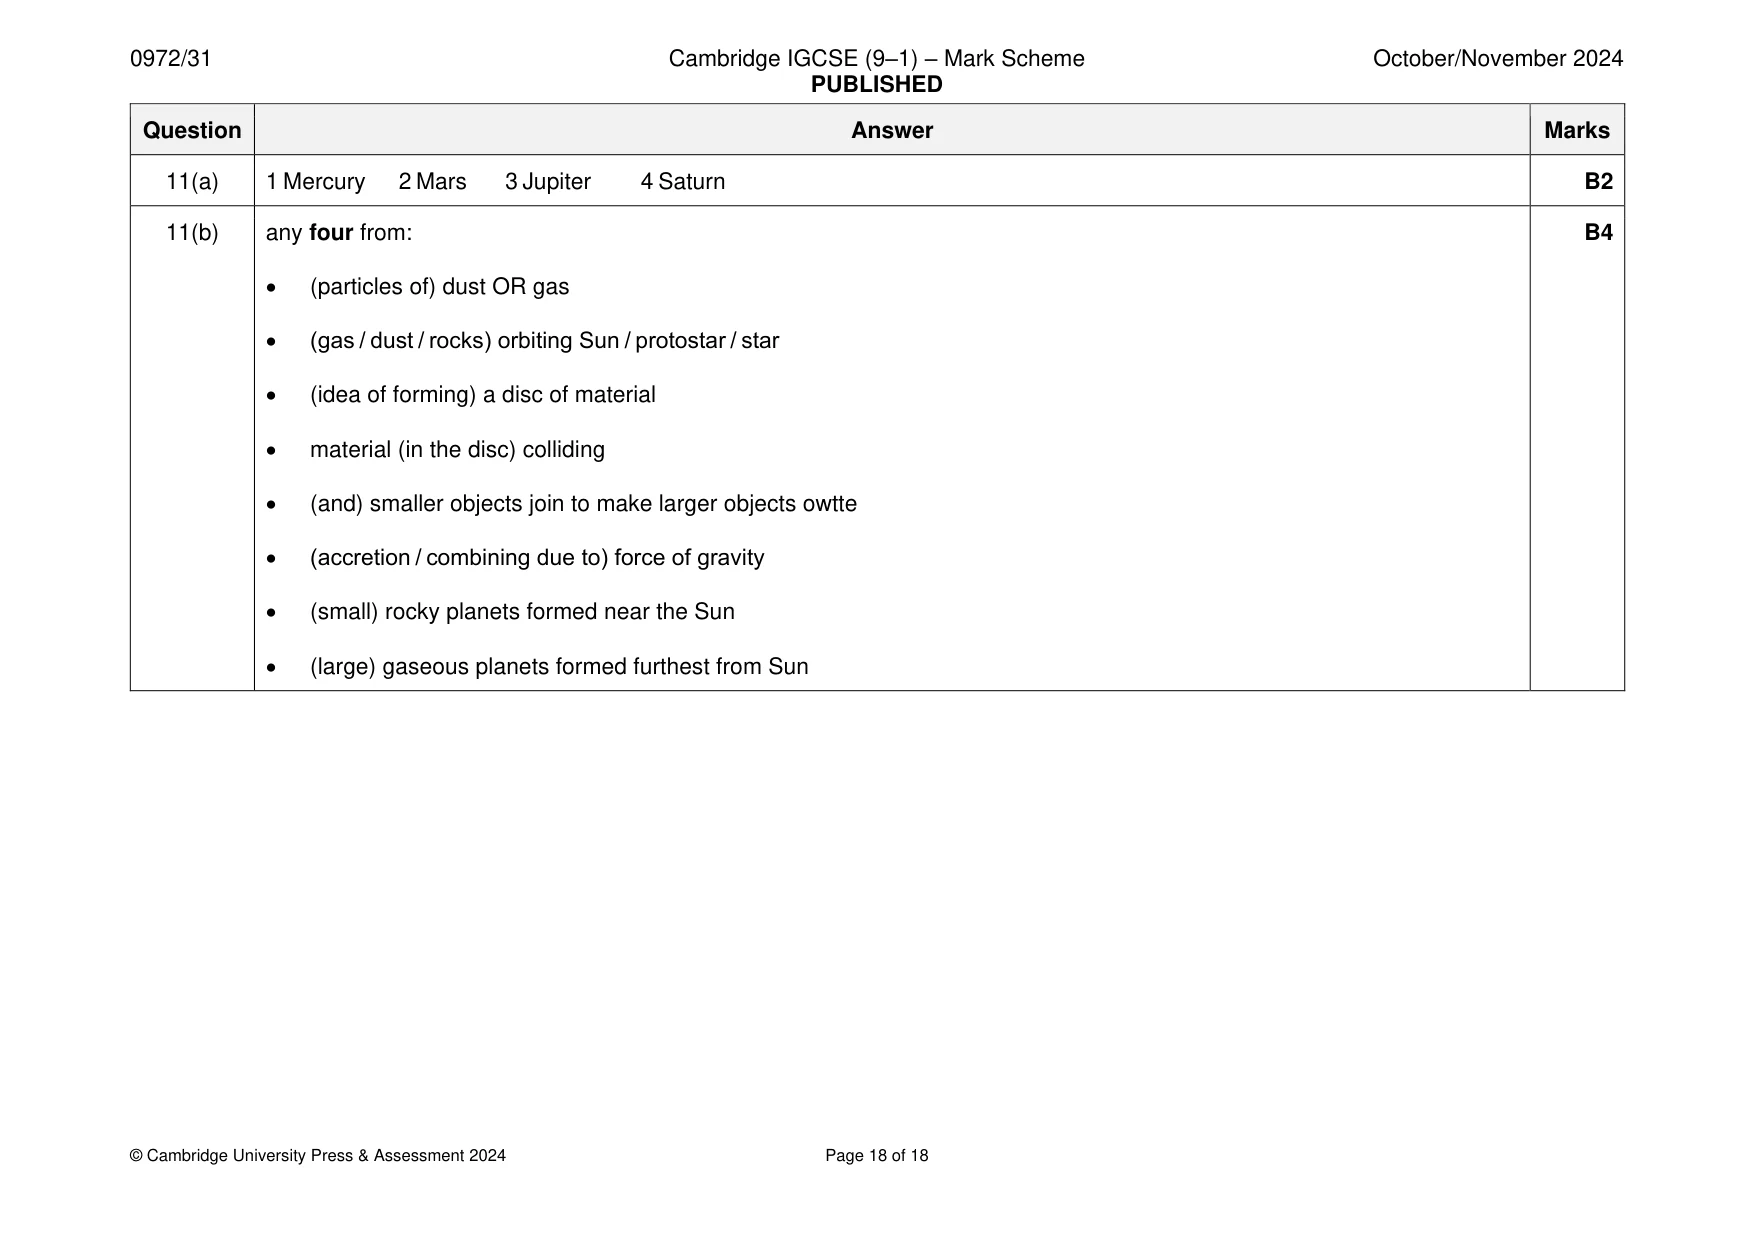1754x1241 pixels.
Task: Click the paper code '0972/31'
Action: coord(171,58)
